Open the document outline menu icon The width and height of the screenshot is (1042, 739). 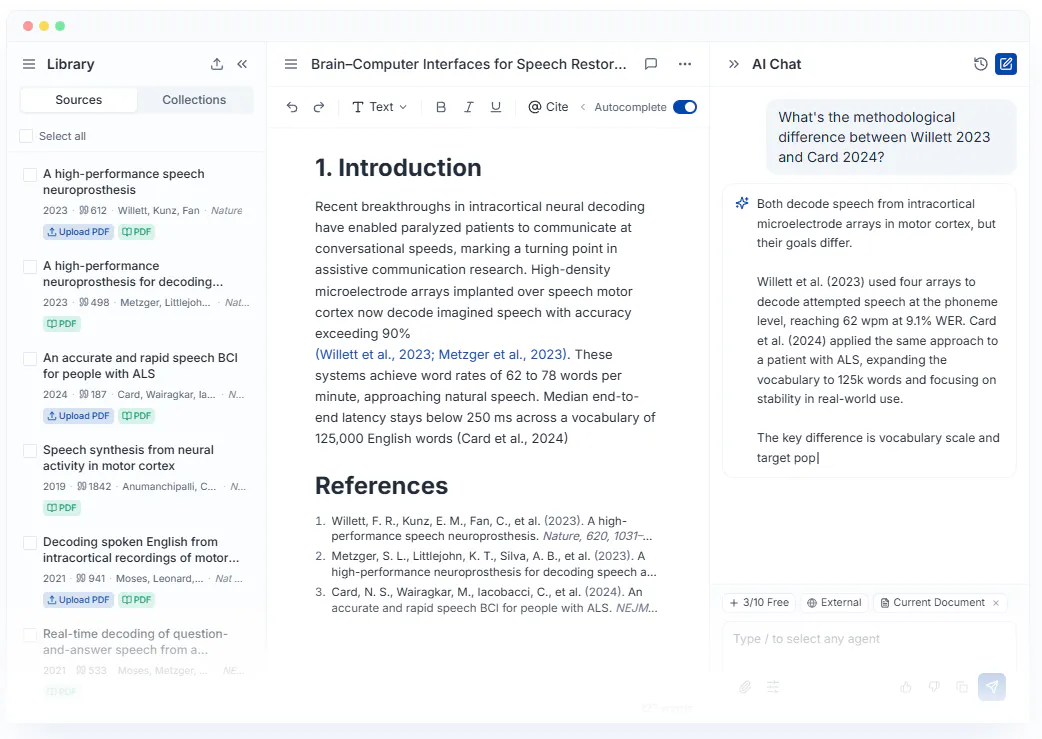[x=290, y=64]
